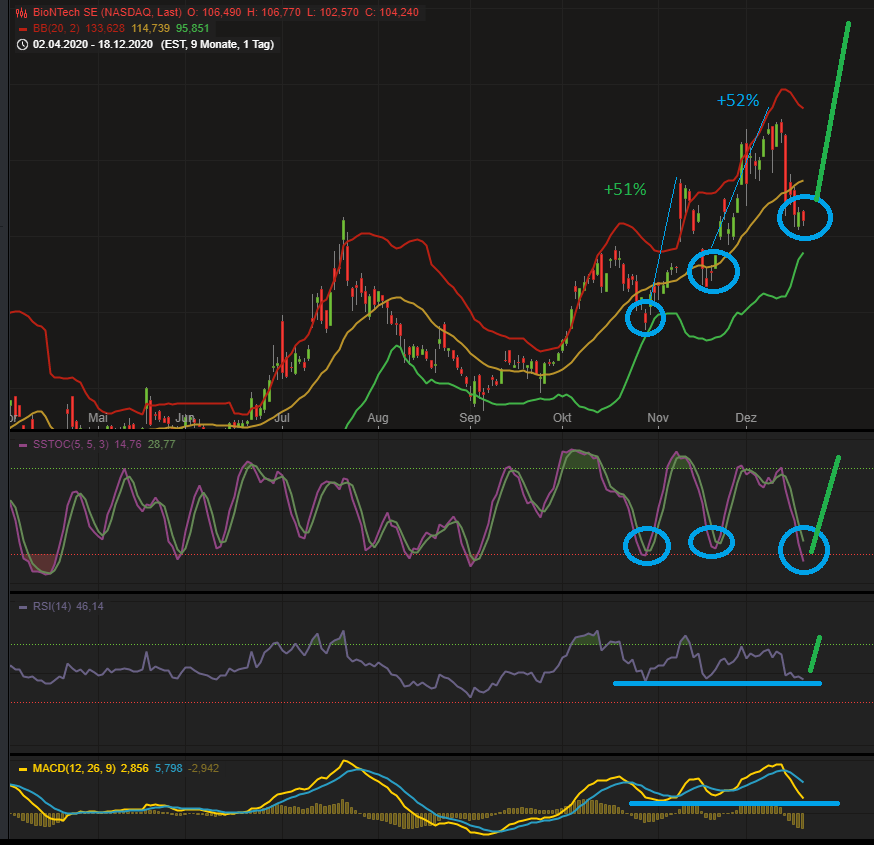Viewport: 874px width, 845px height.
Task: Click the Aug axis label
Action: pos(378,417)
